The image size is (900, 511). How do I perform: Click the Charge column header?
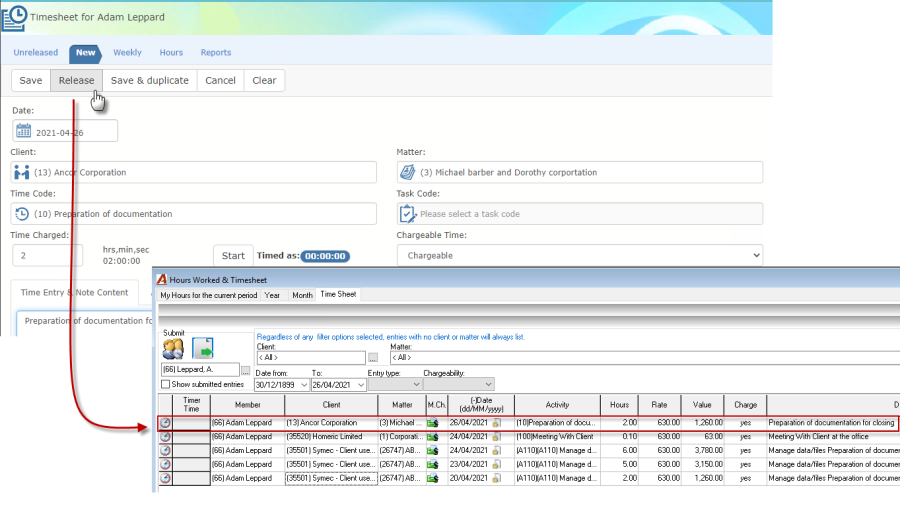[x=746, y=405]
